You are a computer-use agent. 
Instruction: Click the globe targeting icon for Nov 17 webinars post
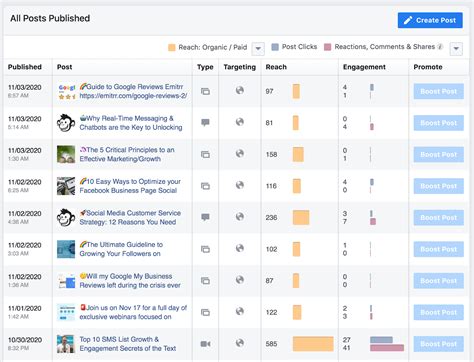(240, 311)
